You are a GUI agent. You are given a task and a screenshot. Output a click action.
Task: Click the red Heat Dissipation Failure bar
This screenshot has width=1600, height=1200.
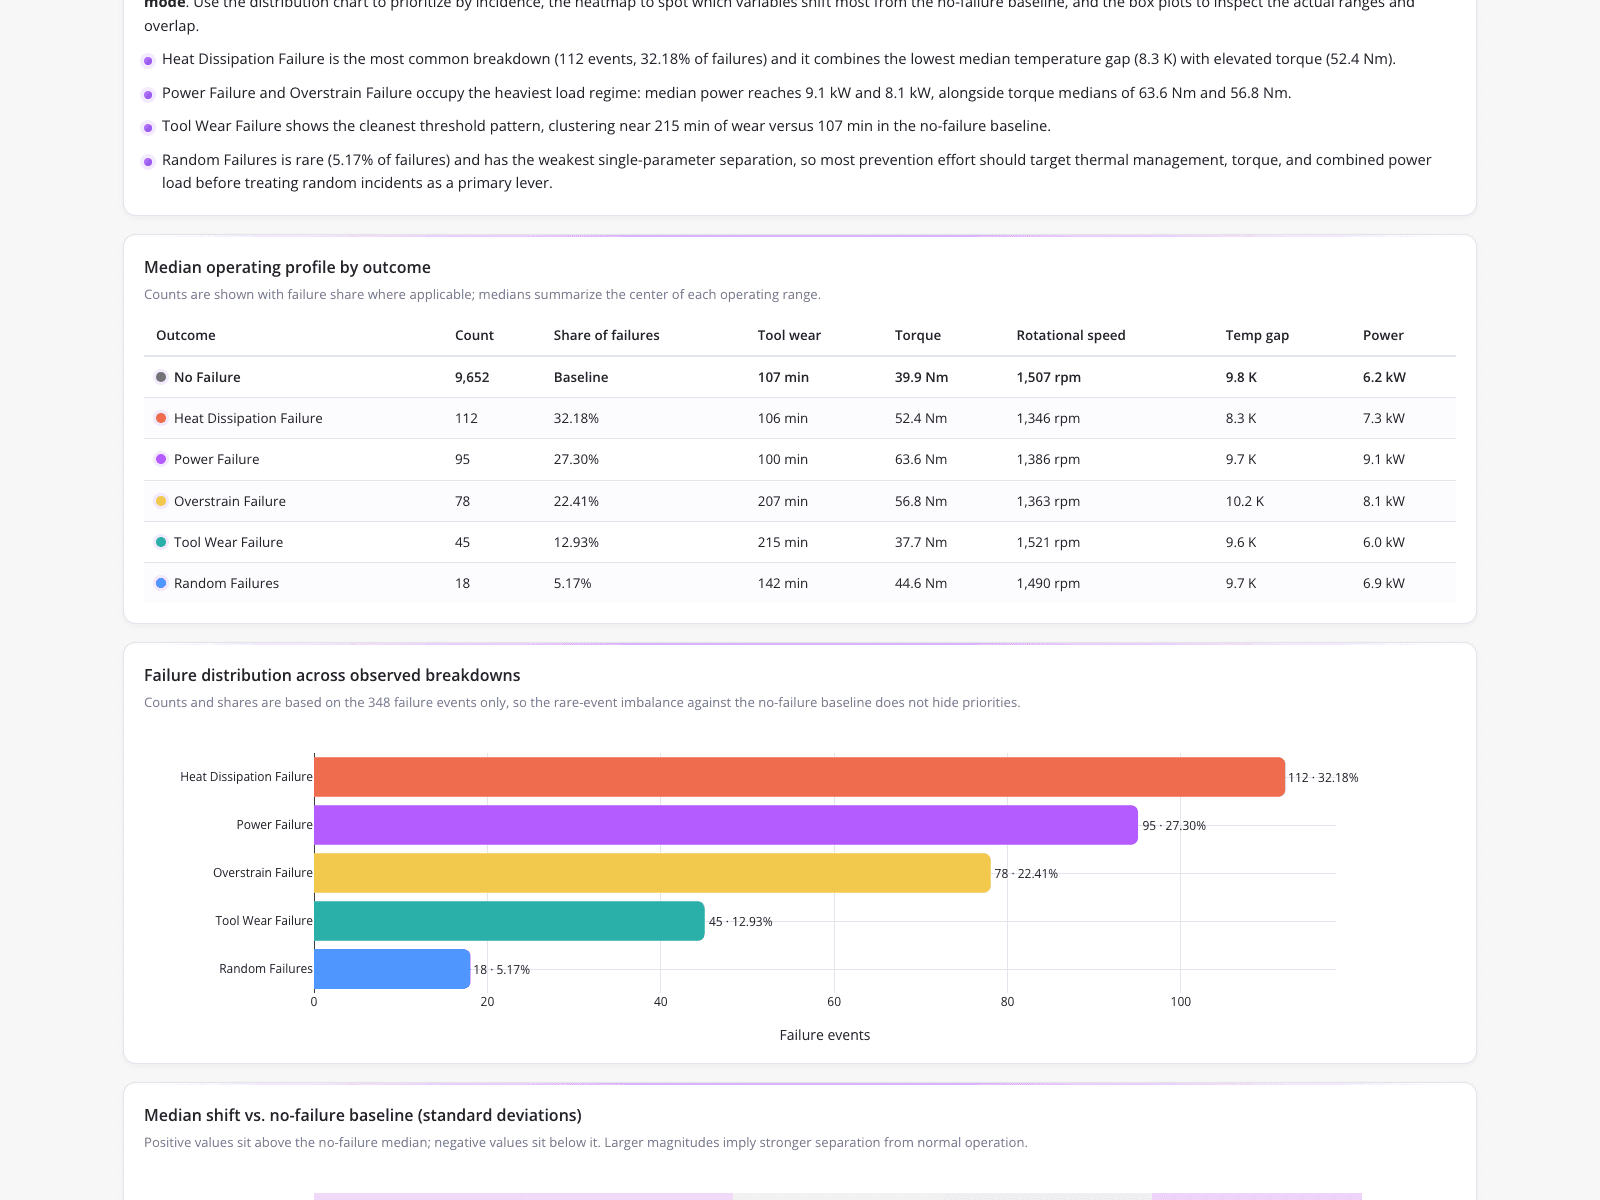click(800, 777)
